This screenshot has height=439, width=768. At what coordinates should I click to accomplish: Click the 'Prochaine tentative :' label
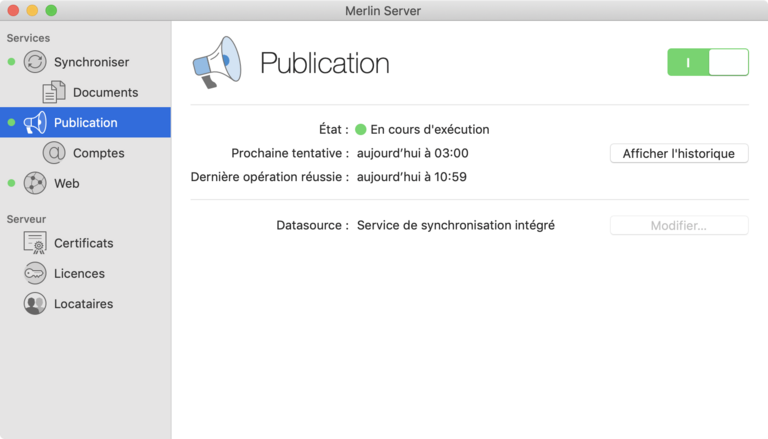click(290, 153)
